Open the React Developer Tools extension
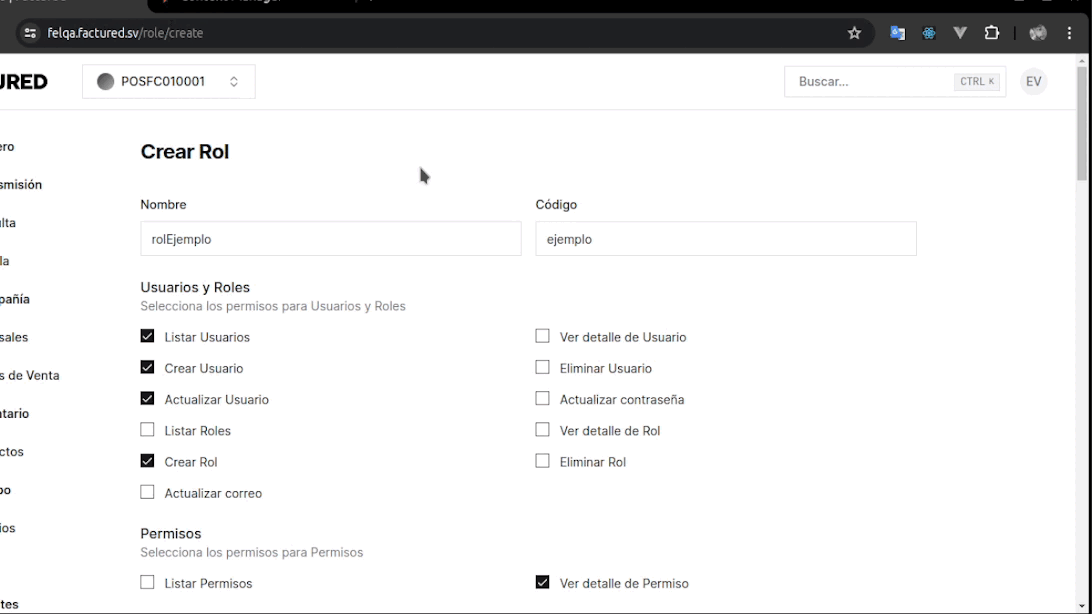Screen dimensions: 1092x614 (x=929, y=33)
